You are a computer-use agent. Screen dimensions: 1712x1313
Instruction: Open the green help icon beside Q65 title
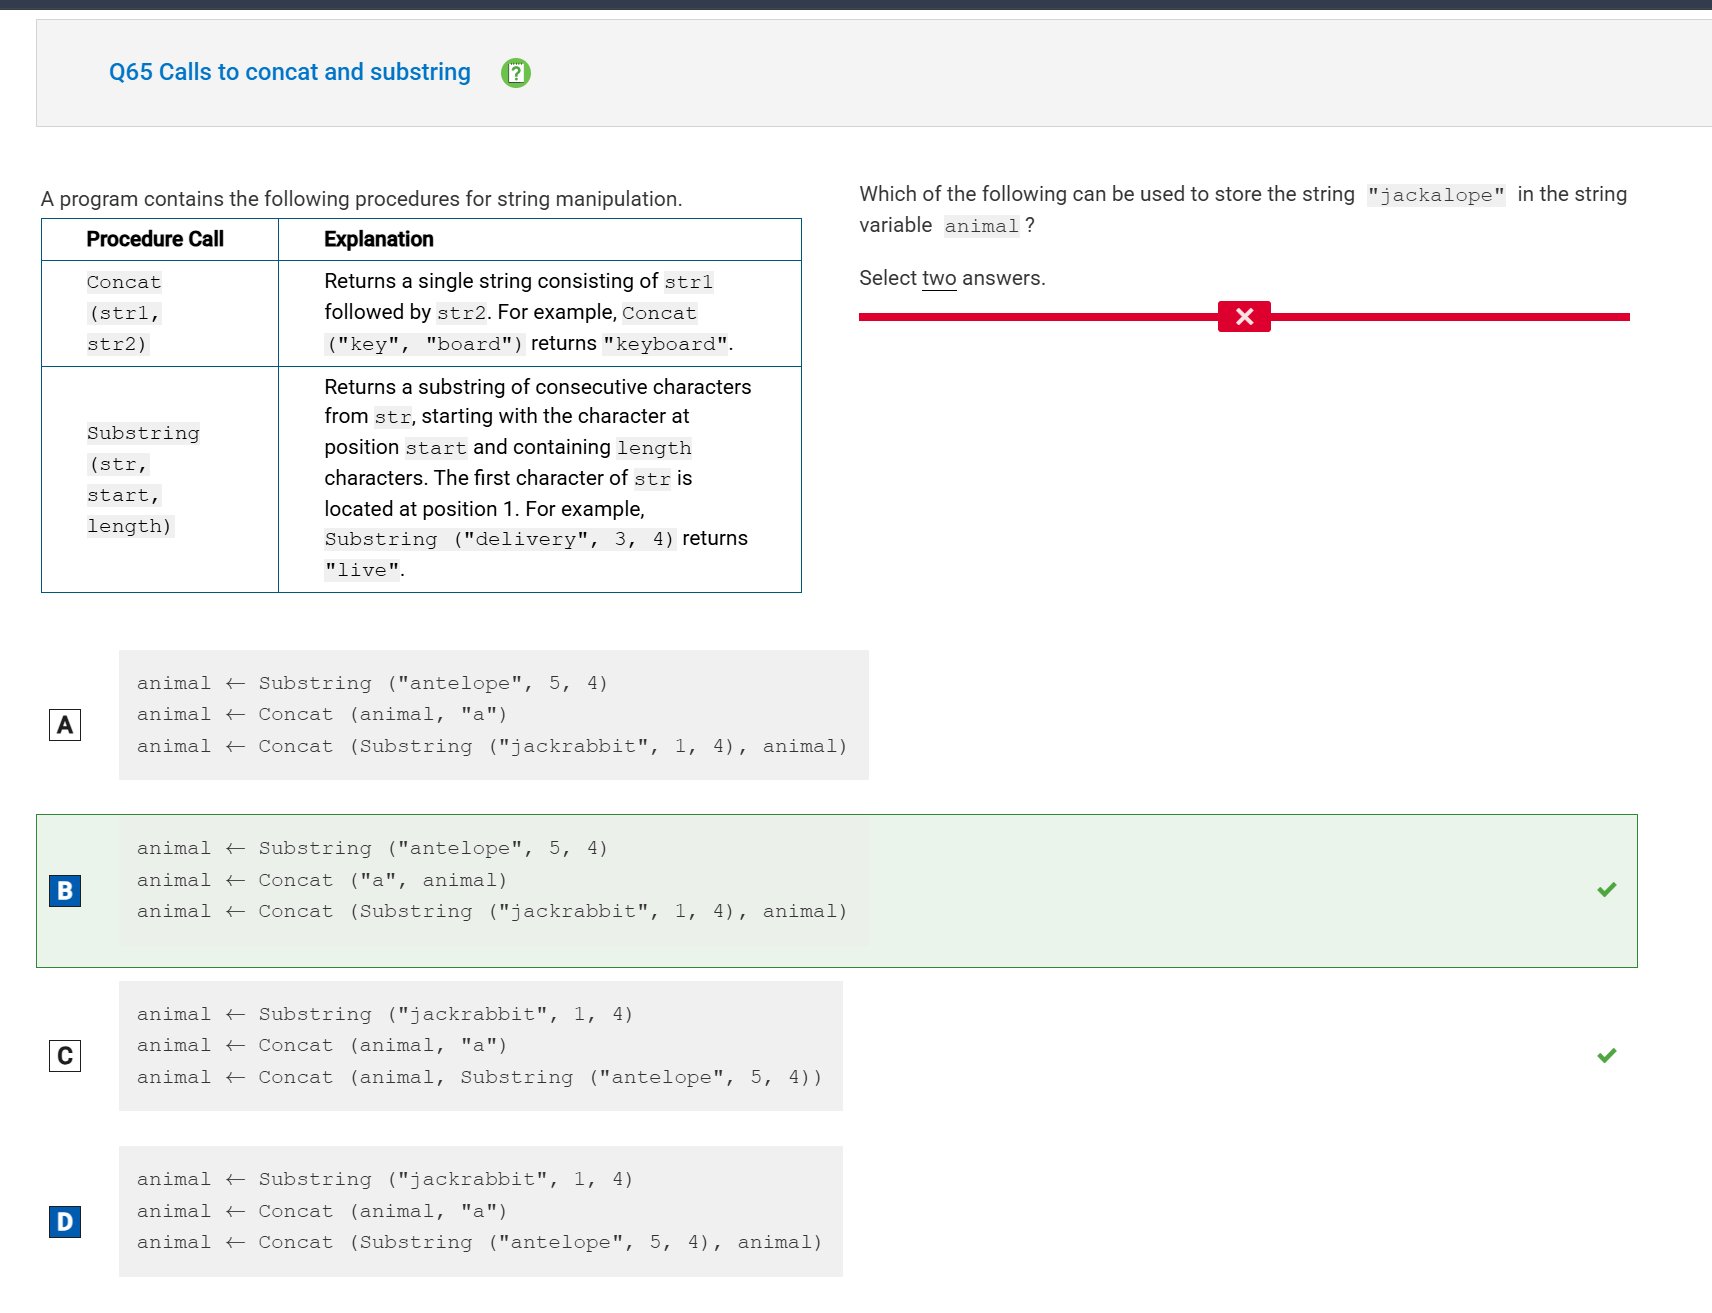[516, 73]
